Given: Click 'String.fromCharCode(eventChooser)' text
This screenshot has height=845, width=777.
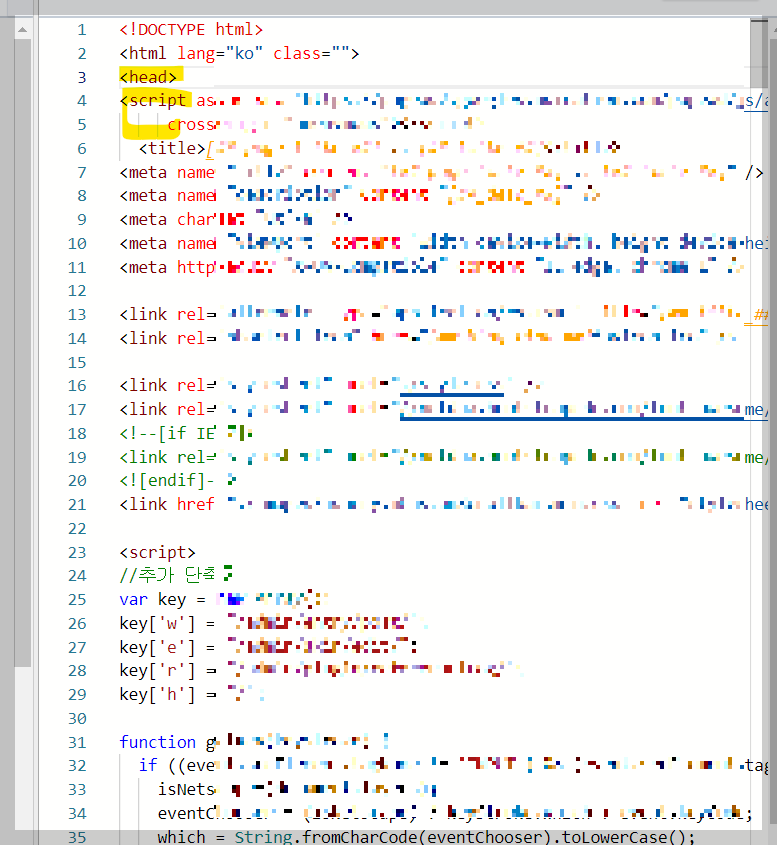Looking at the screenshot, I should click(393, 837).
